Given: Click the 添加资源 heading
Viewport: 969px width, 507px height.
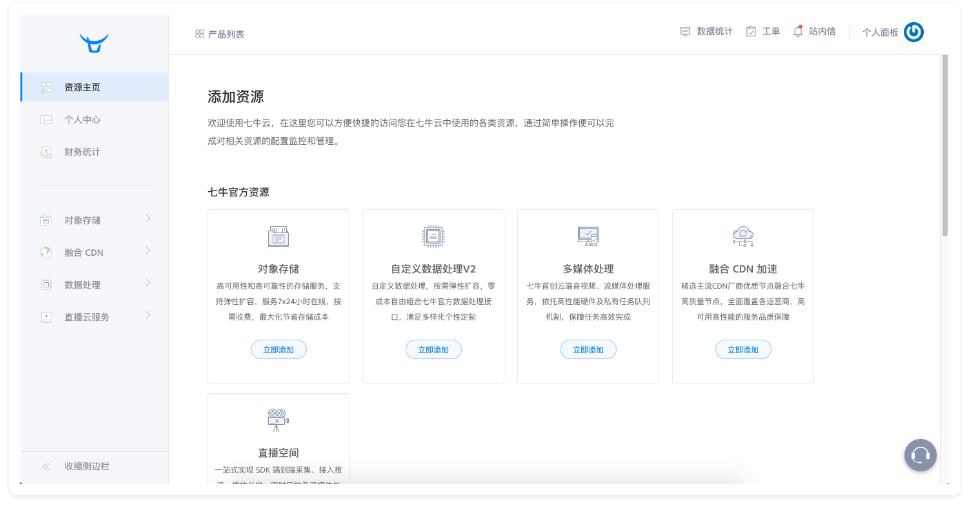Looking at the screenshot, I should coord(235,96).
